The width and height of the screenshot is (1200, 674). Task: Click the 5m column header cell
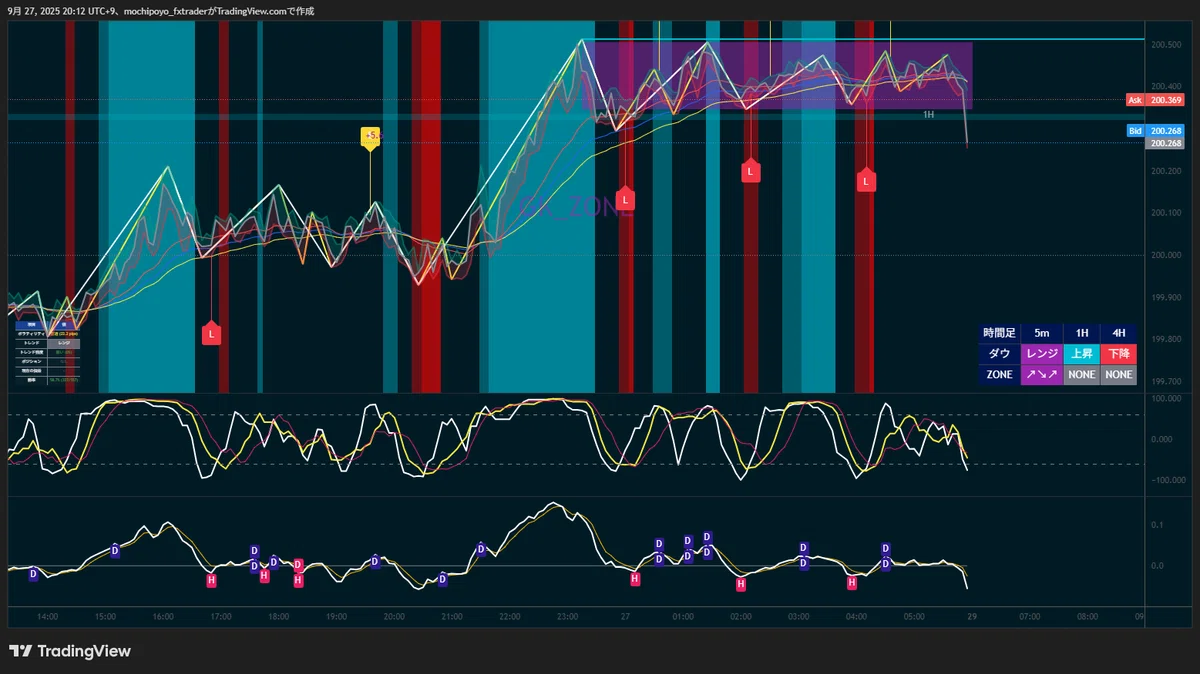1041,333
